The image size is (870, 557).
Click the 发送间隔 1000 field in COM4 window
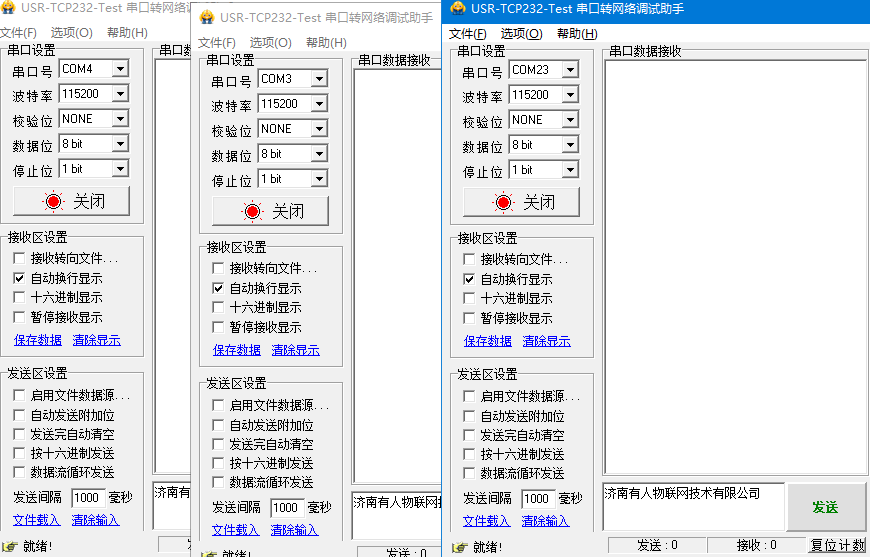click(x=88, y=498)
